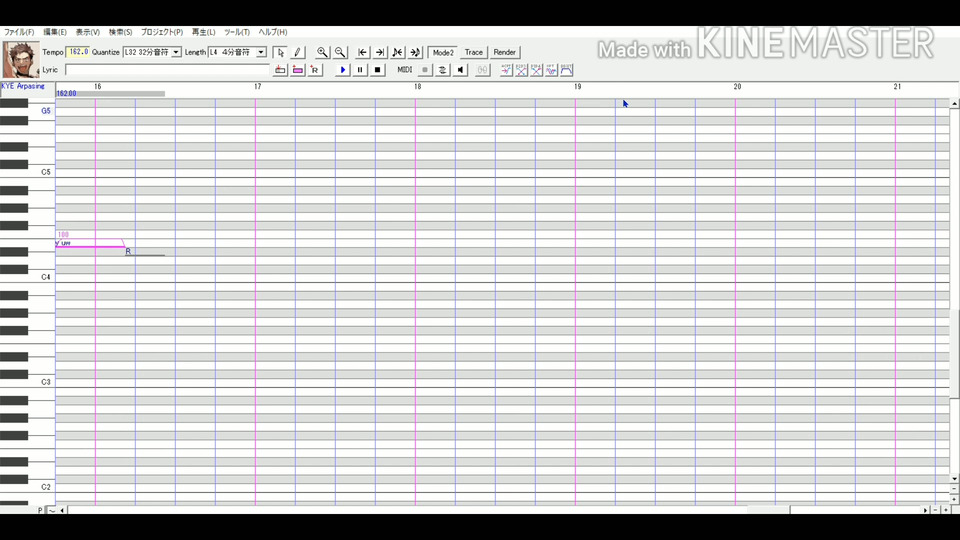The width and height of the screenshot is (960, 540).
Task: Click the pink note block icon
Action: (x=298, y=70)
